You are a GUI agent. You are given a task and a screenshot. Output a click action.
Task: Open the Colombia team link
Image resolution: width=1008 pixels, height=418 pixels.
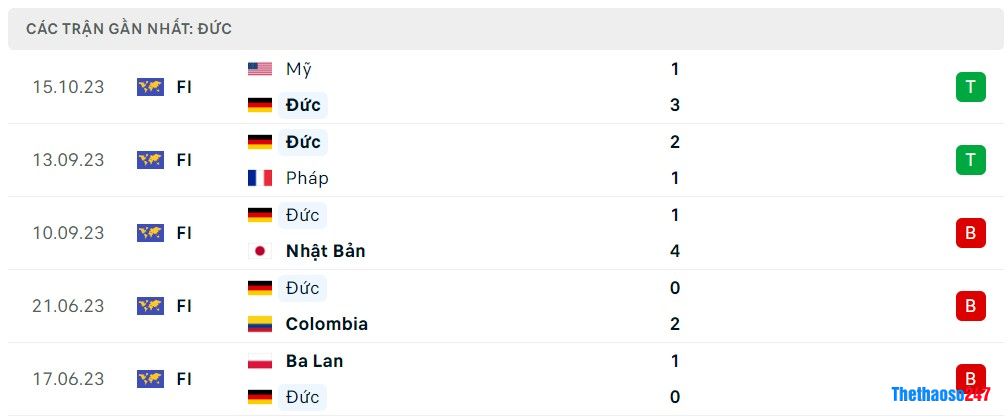coord(326,324)
